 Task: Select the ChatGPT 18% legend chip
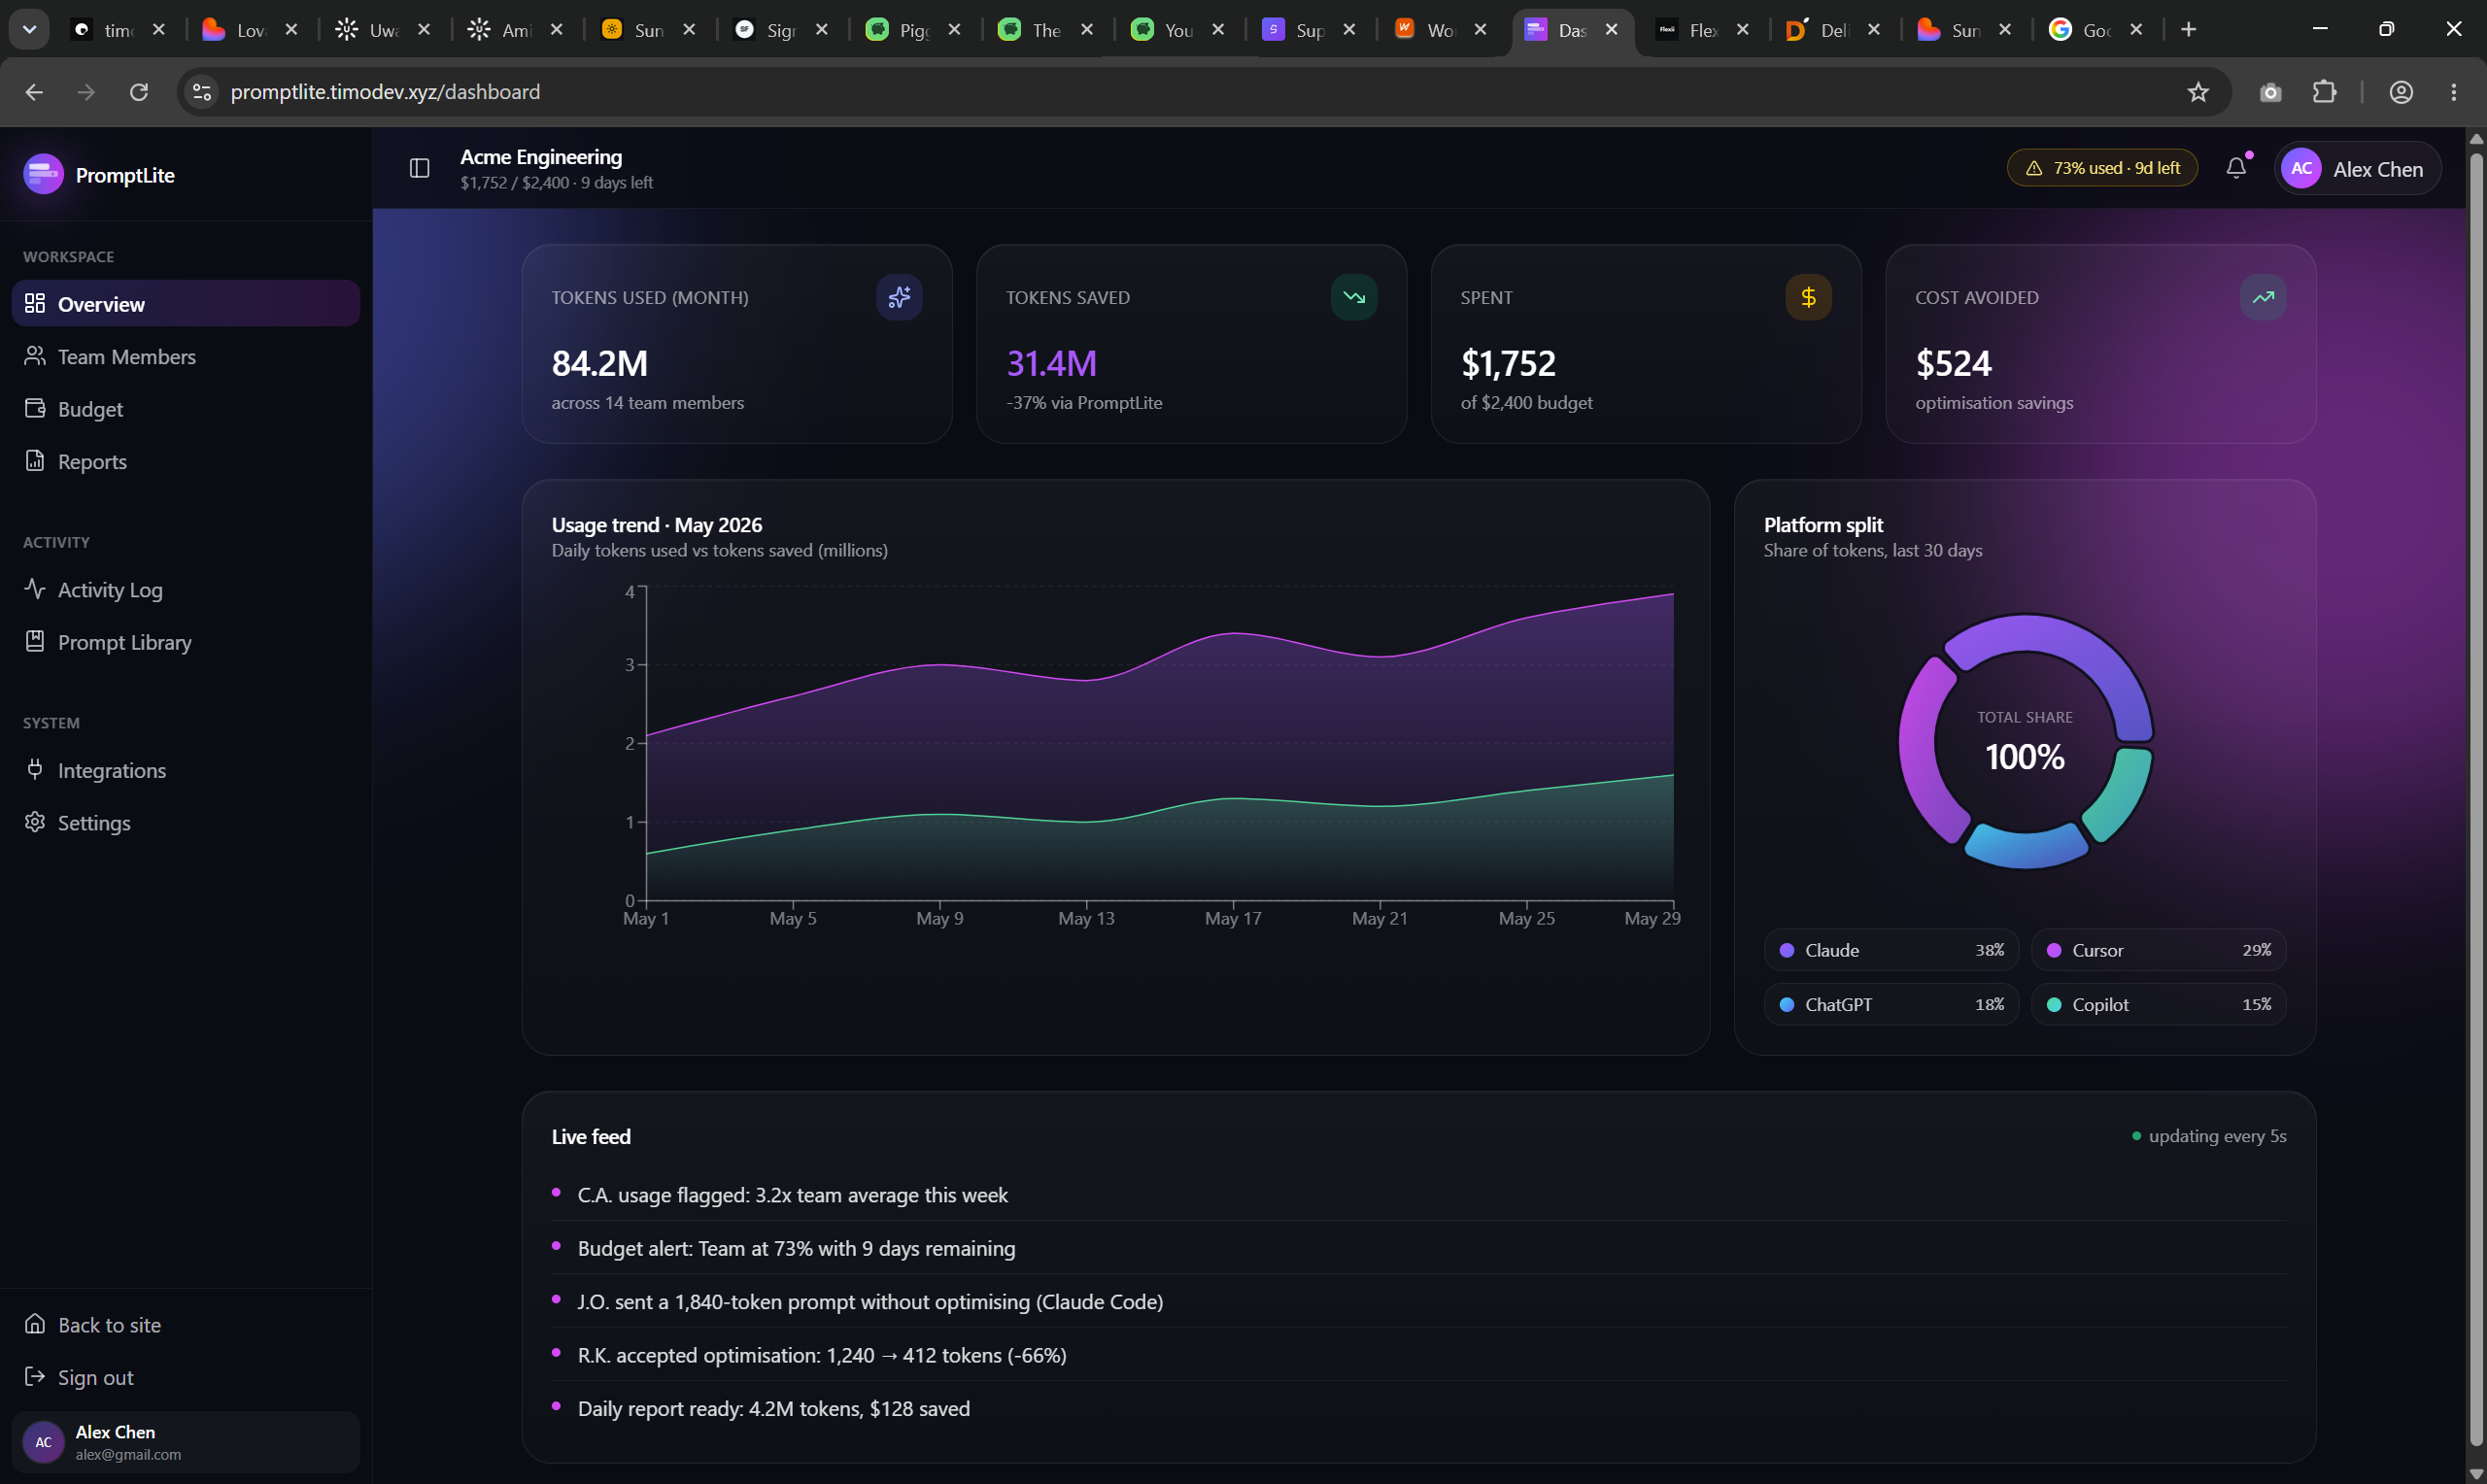(x=1891, y=1004)
